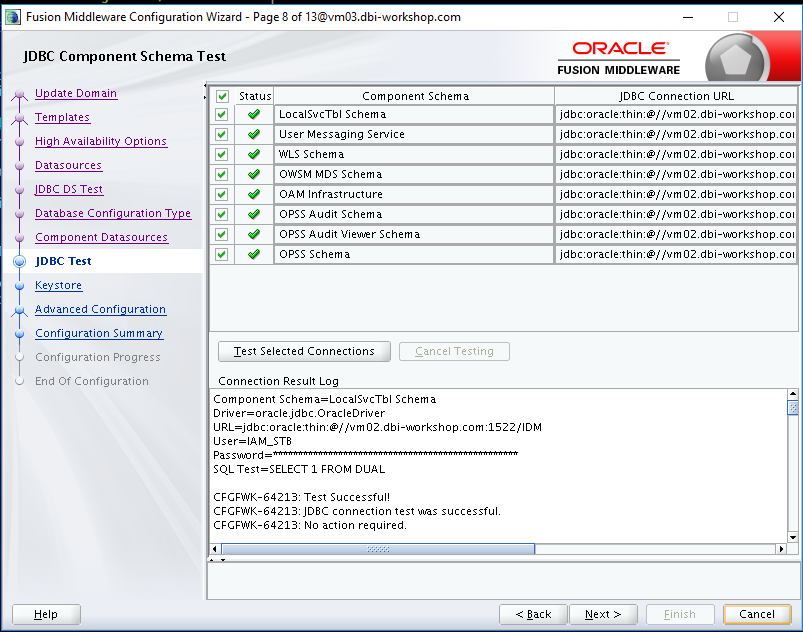Go to the Update Domain step
Screen dimensions: 803x632
[76, 93]
